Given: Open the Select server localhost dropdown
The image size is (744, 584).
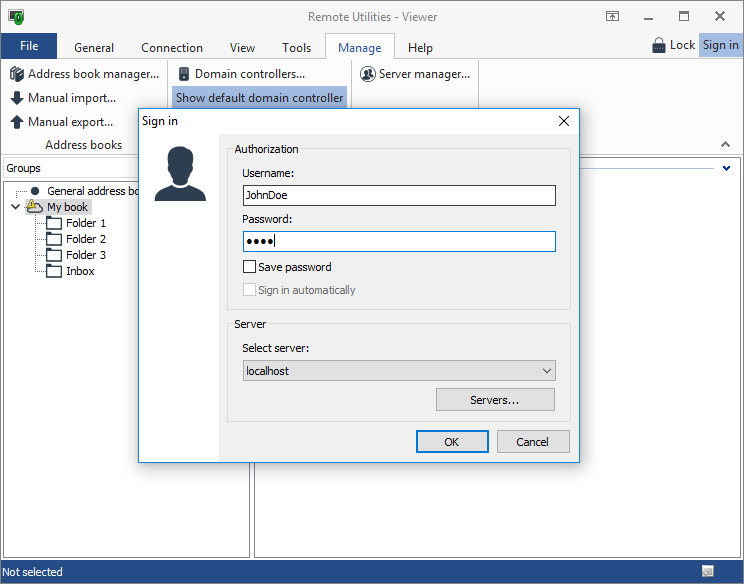Looking at the screenshot, I should click(399, 371).
